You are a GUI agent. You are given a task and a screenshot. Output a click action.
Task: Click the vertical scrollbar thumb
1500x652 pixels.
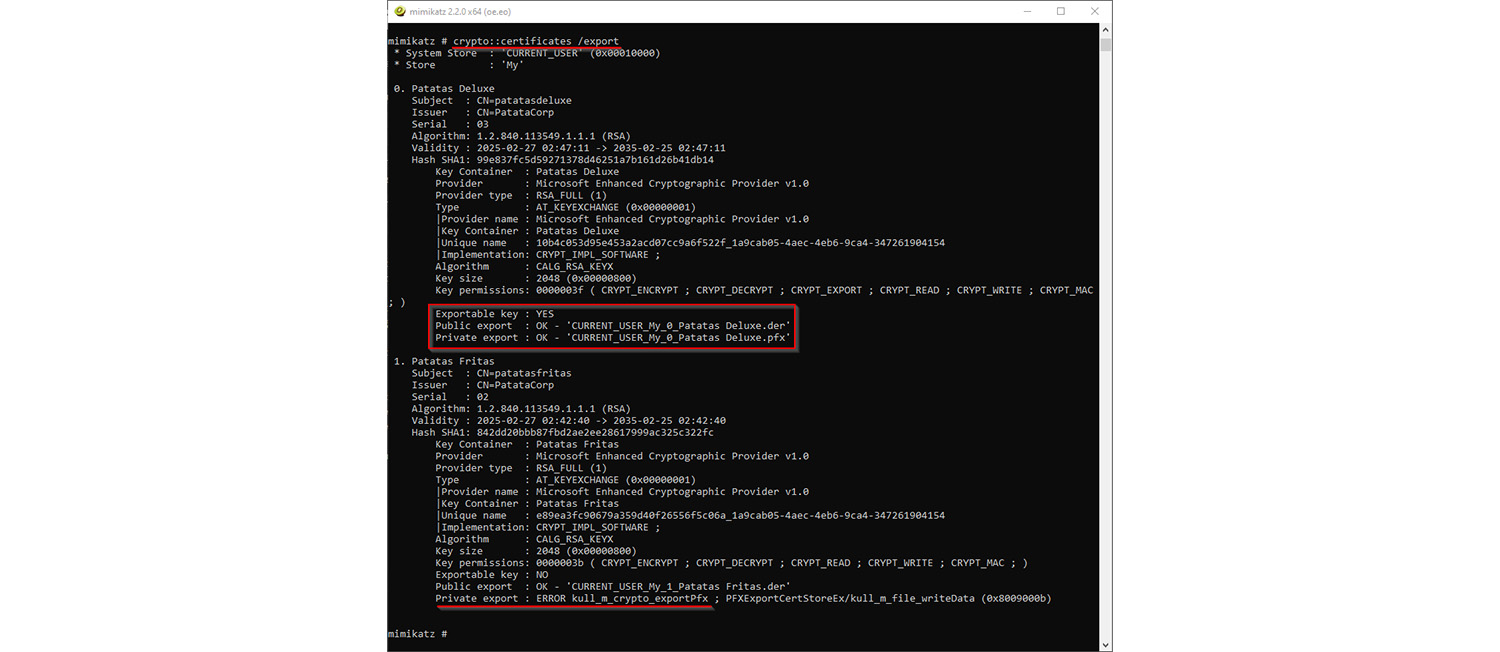[x=1105, y=45]
